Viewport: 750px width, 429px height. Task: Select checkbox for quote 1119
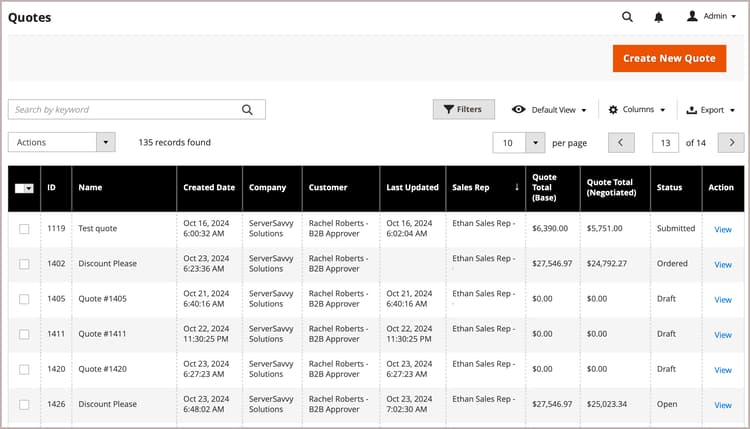[24, 229]
